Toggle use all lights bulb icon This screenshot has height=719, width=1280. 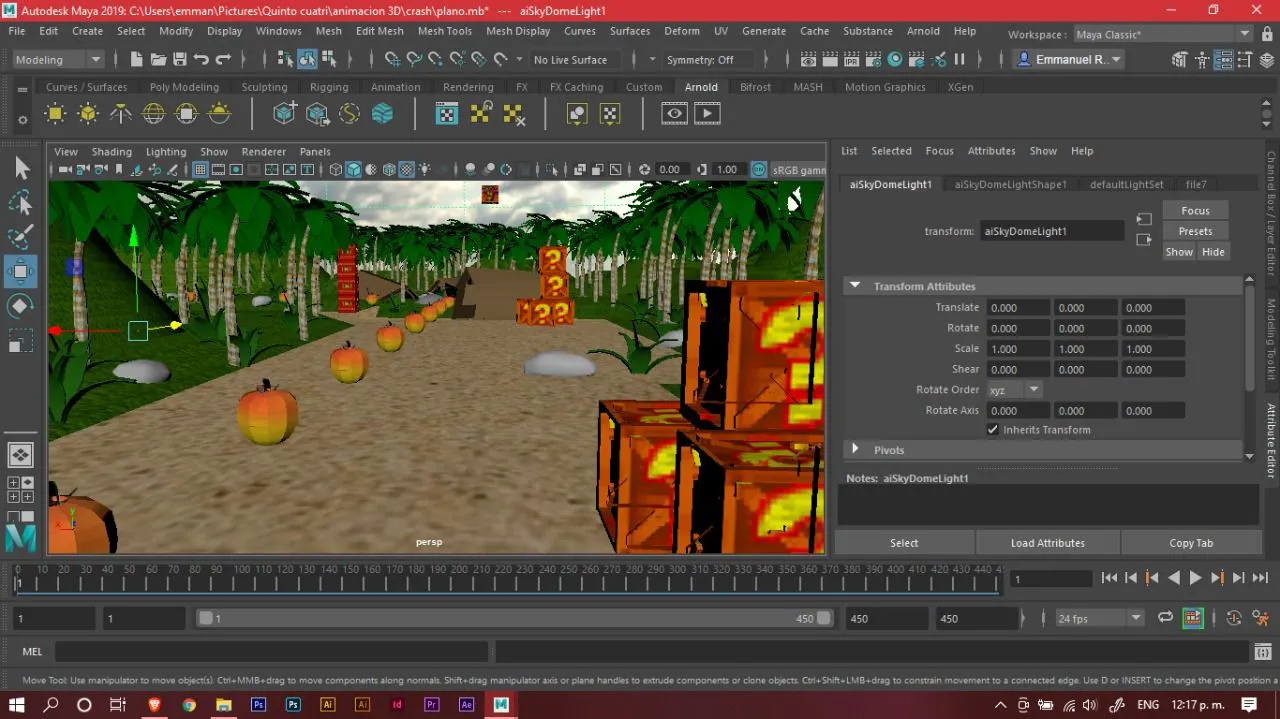[425, 170]
